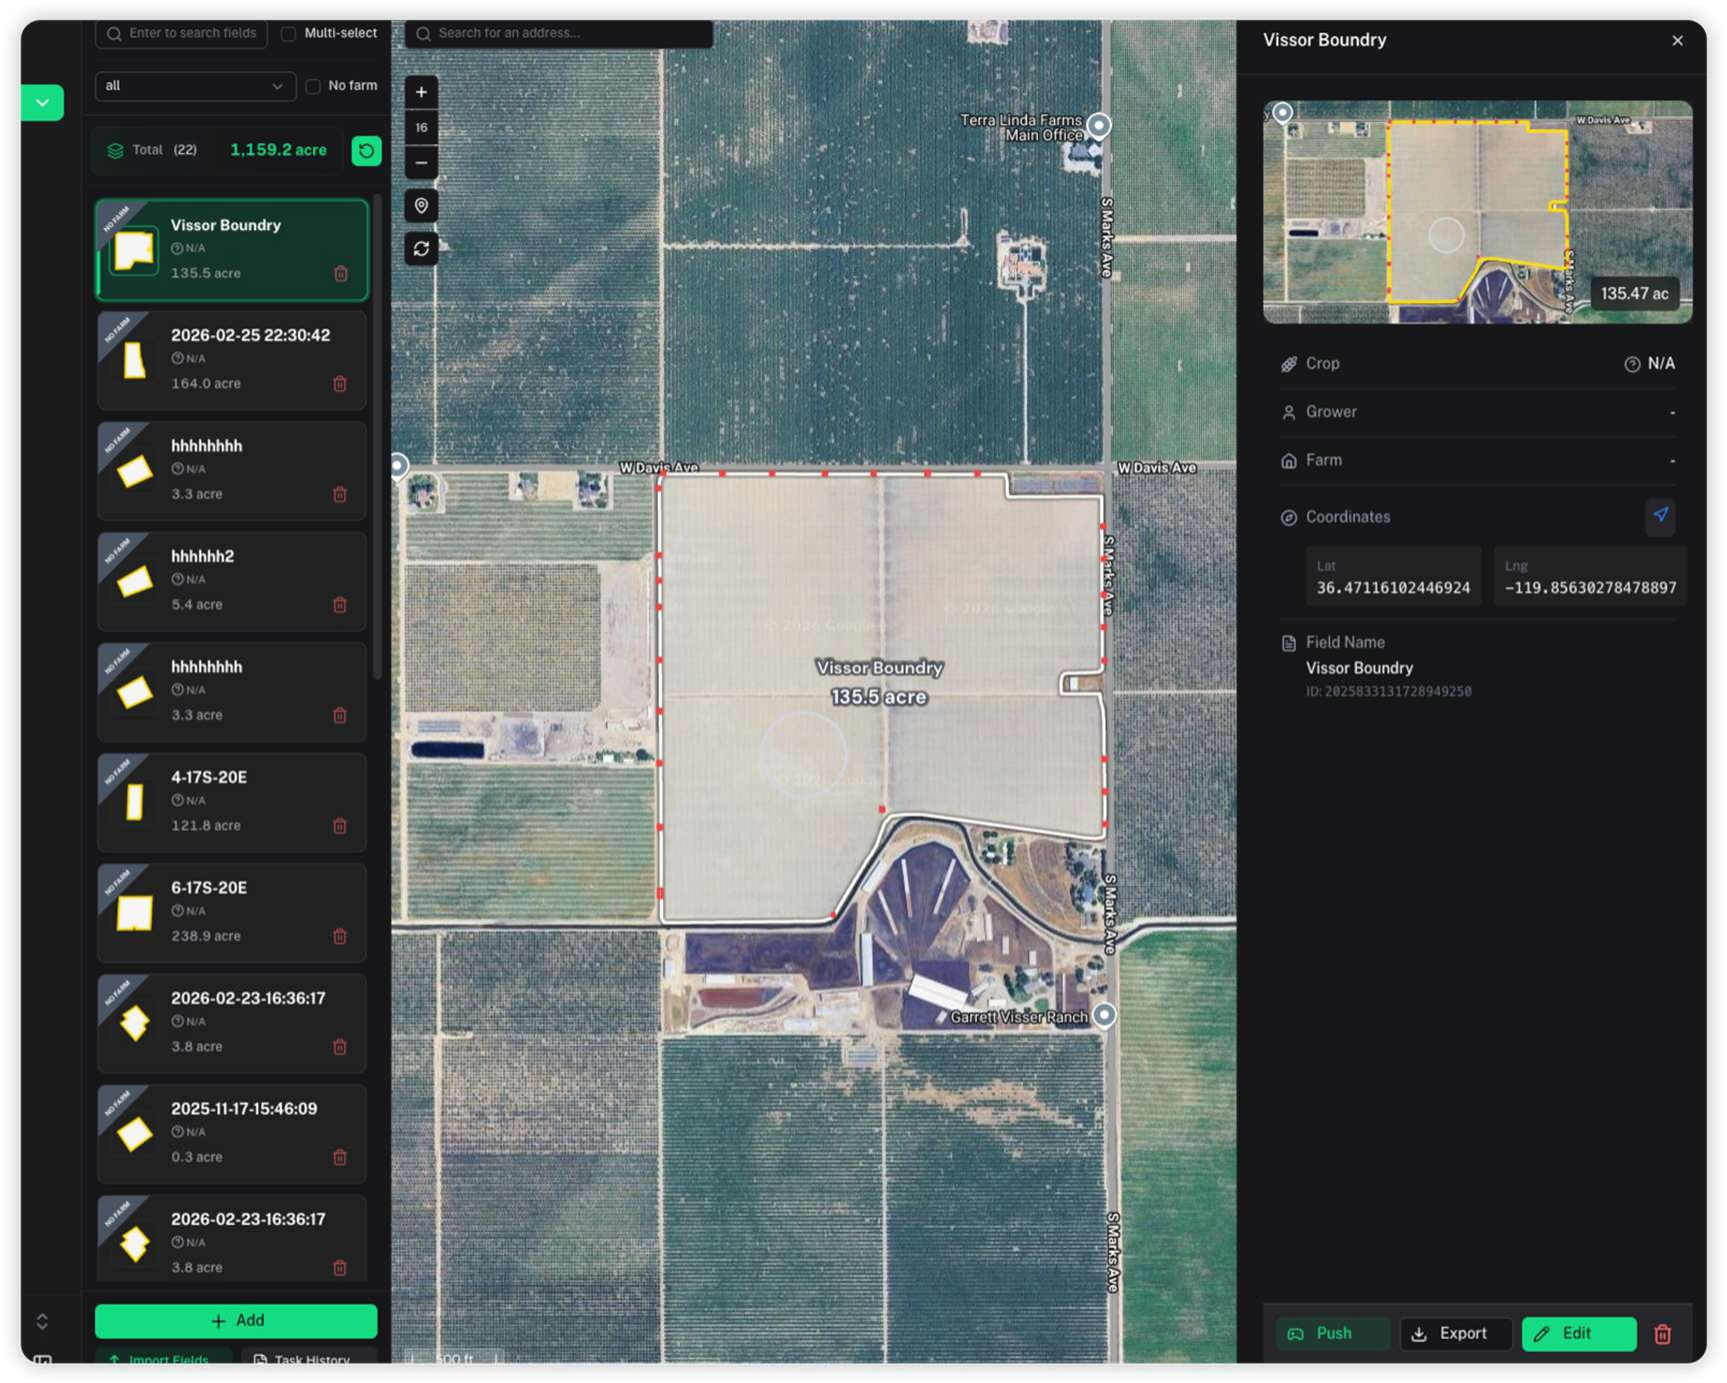1727x1383 pixels.
Task: Click the address search input field
Action: point(560,34)
